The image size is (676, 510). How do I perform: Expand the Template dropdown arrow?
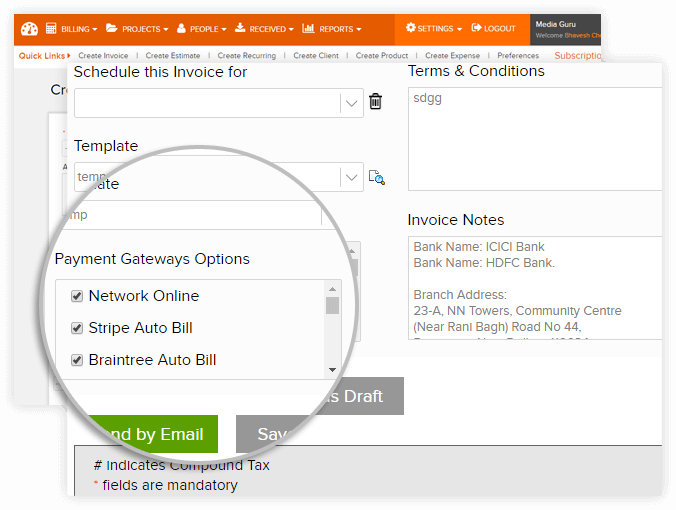coord(351,178)
